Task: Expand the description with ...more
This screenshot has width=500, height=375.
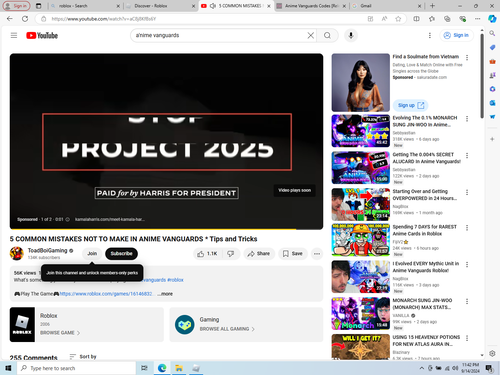Action: (165, 294)
